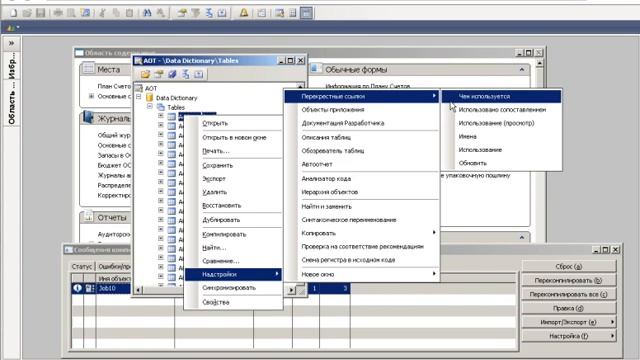Click the binoculars Find icon in main toolbar
640x360 pixels.
coord(147,13)
